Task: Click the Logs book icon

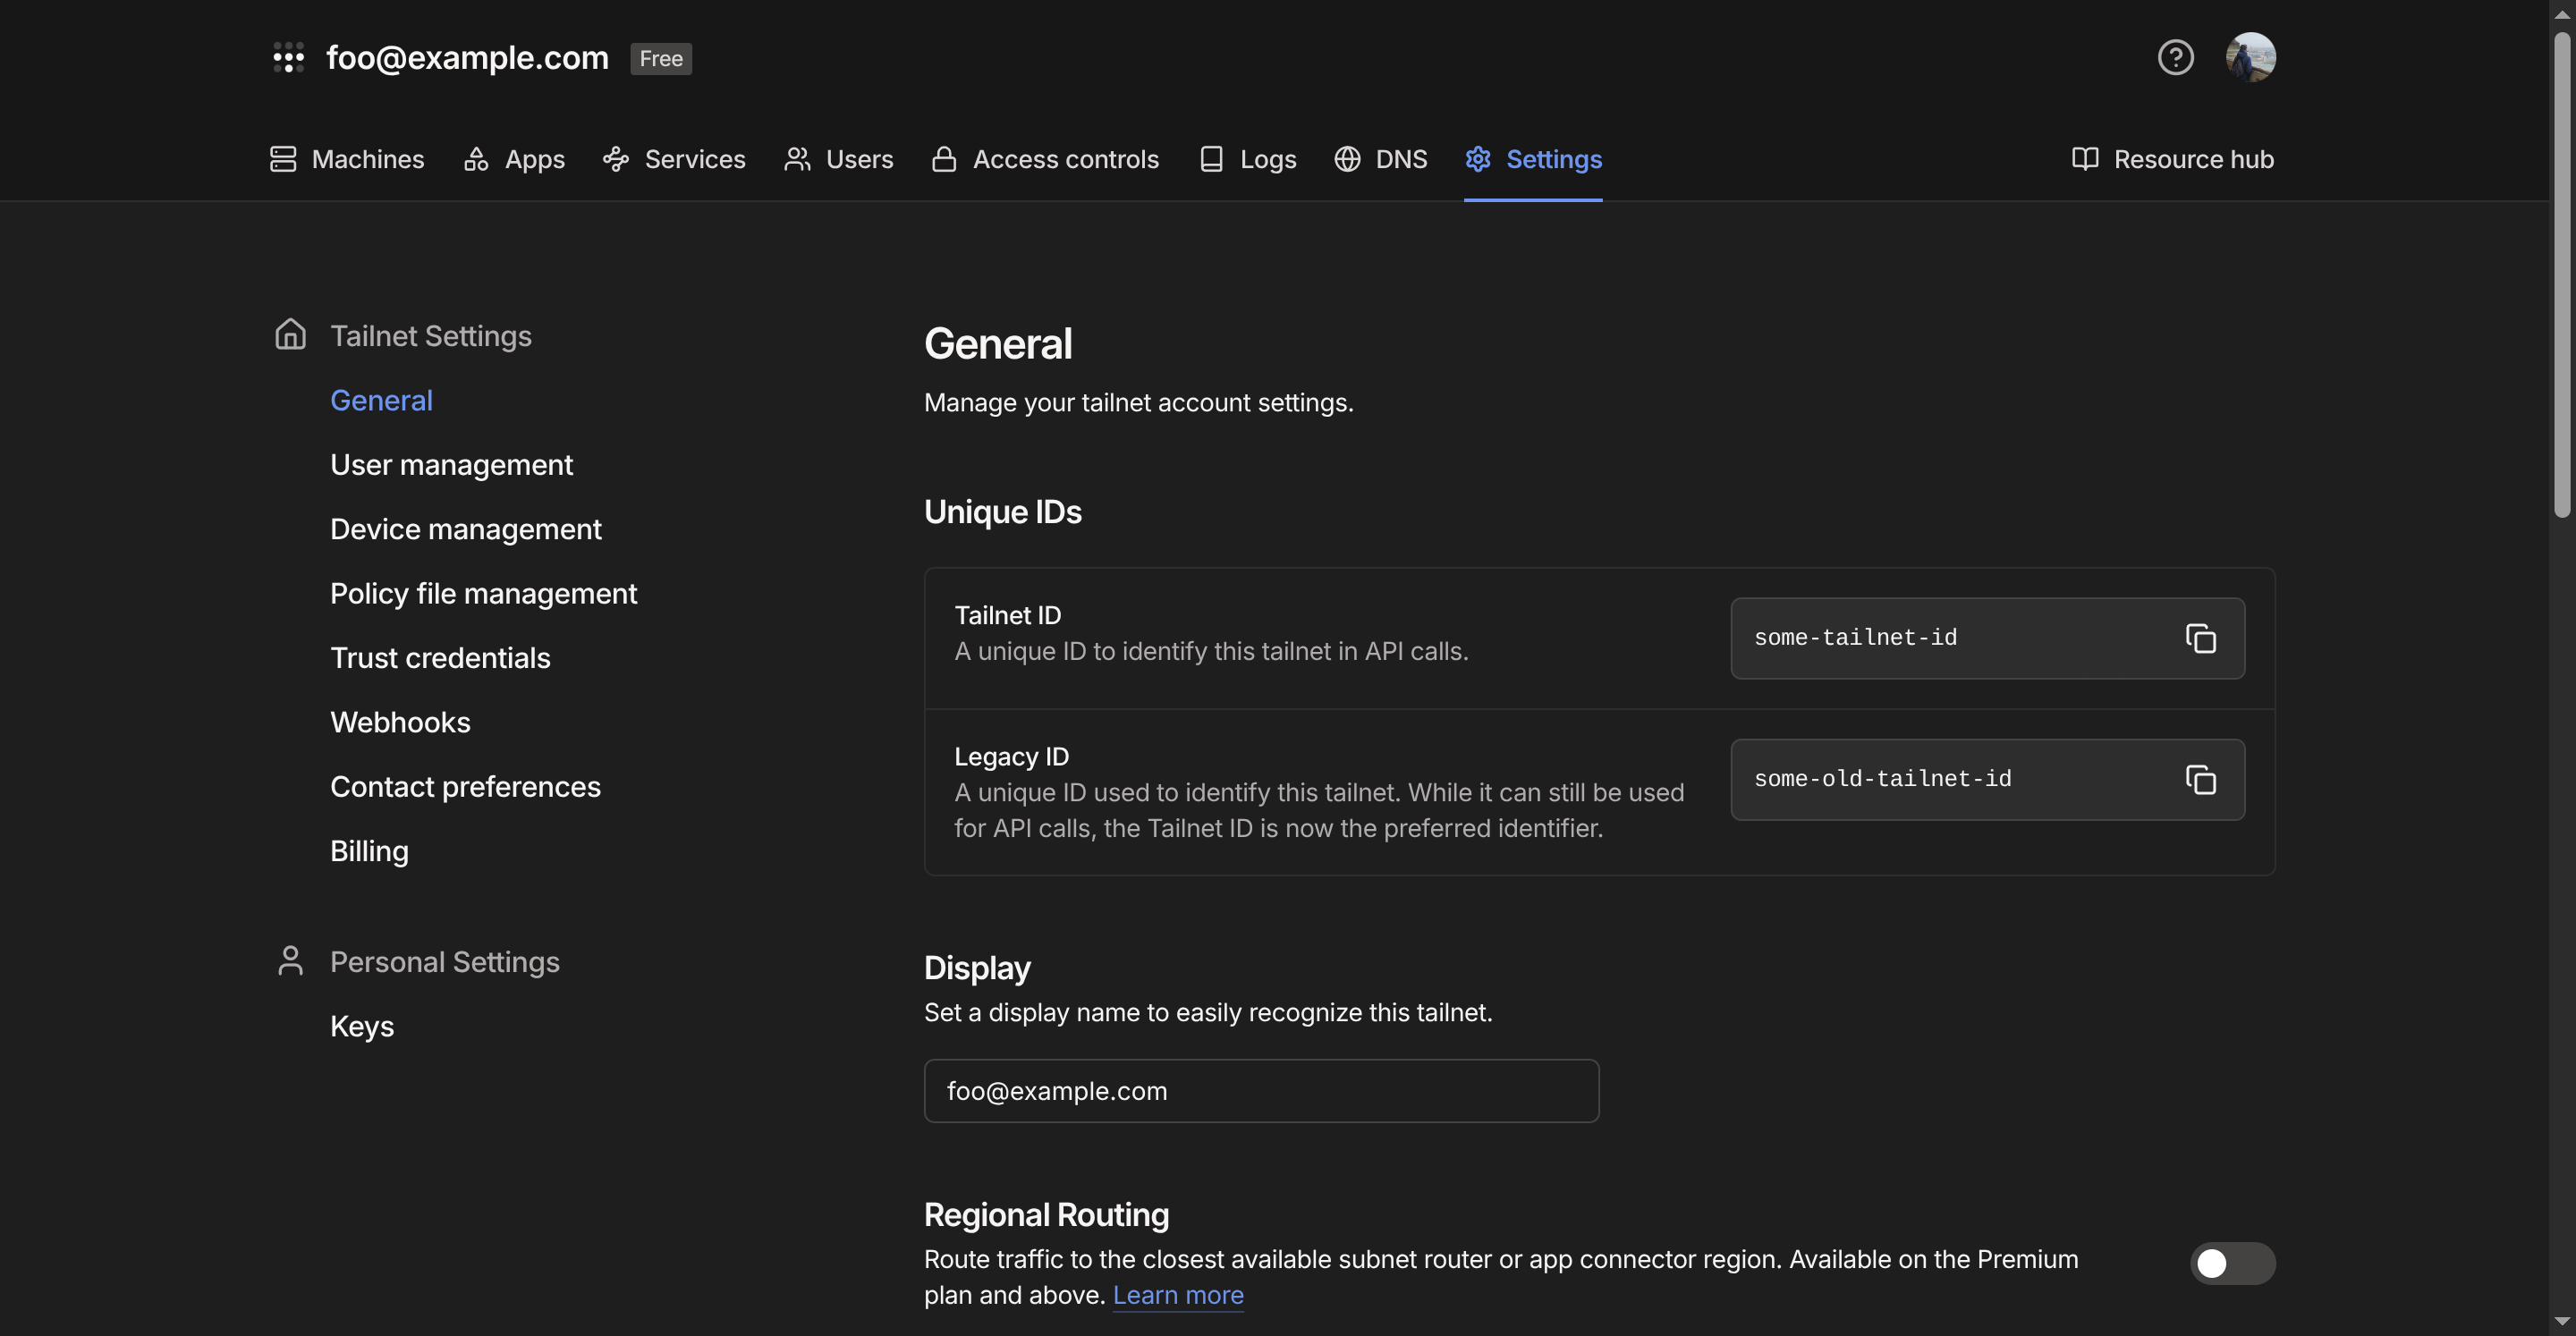Action: (x=1211, y=159)
